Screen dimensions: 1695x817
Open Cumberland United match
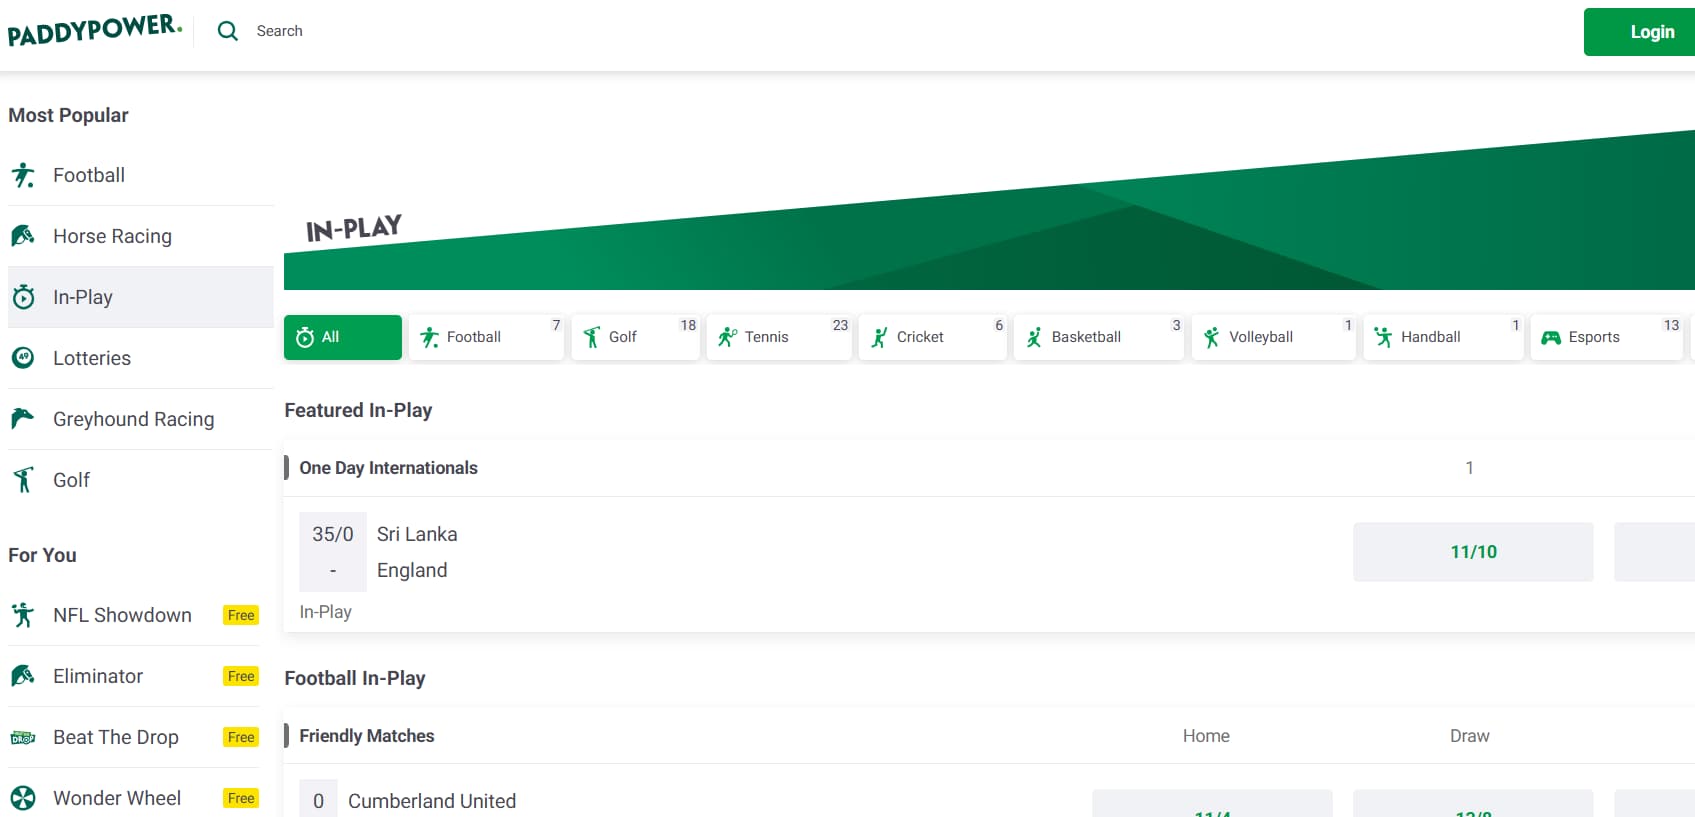(432, 801)
